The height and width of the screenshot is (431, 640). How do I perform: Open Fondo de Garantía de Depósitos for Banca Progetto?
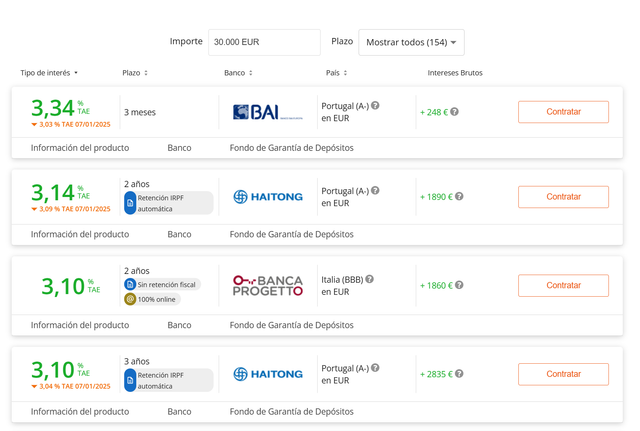click(x=291, y=325)
